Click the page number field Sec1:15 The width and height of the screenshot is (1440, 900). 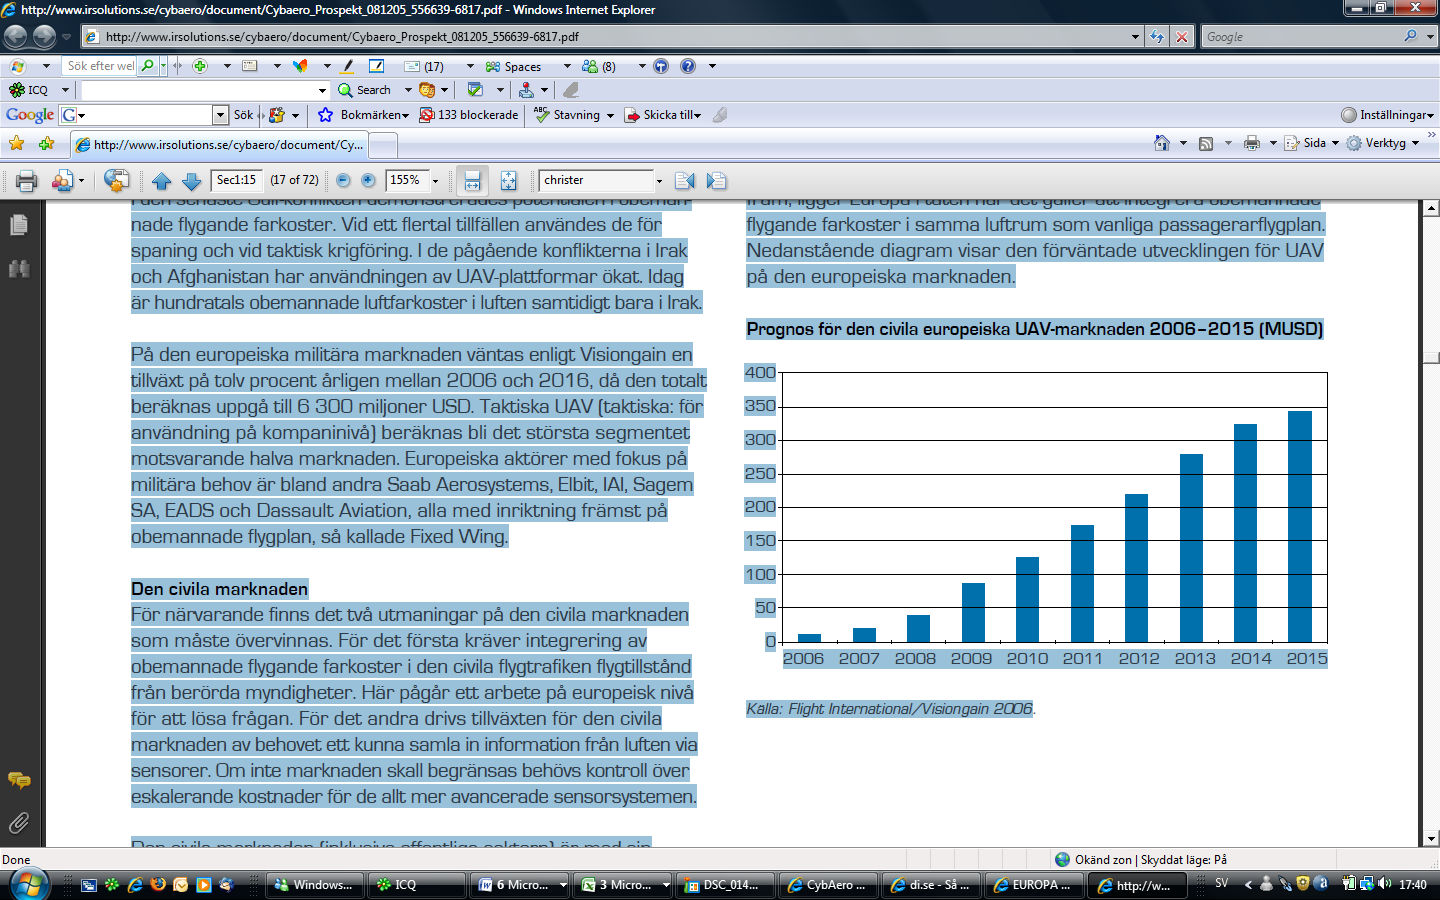point(237,181)
